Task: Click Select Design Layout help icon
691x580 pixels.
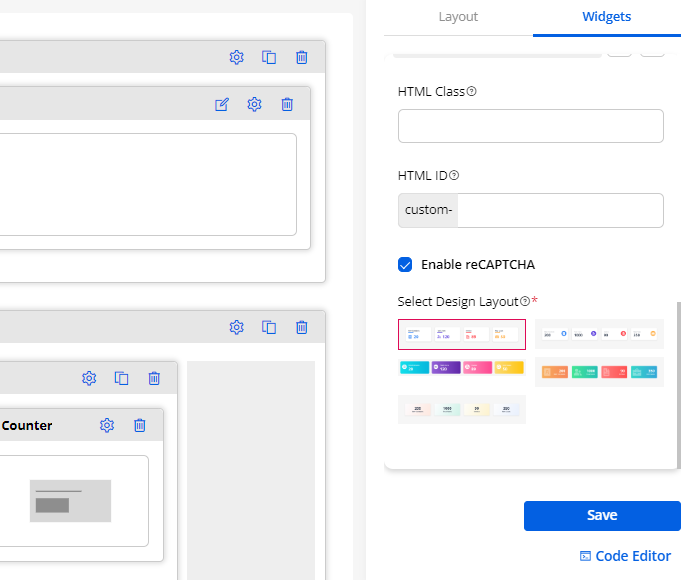Action: coord(525,301)
